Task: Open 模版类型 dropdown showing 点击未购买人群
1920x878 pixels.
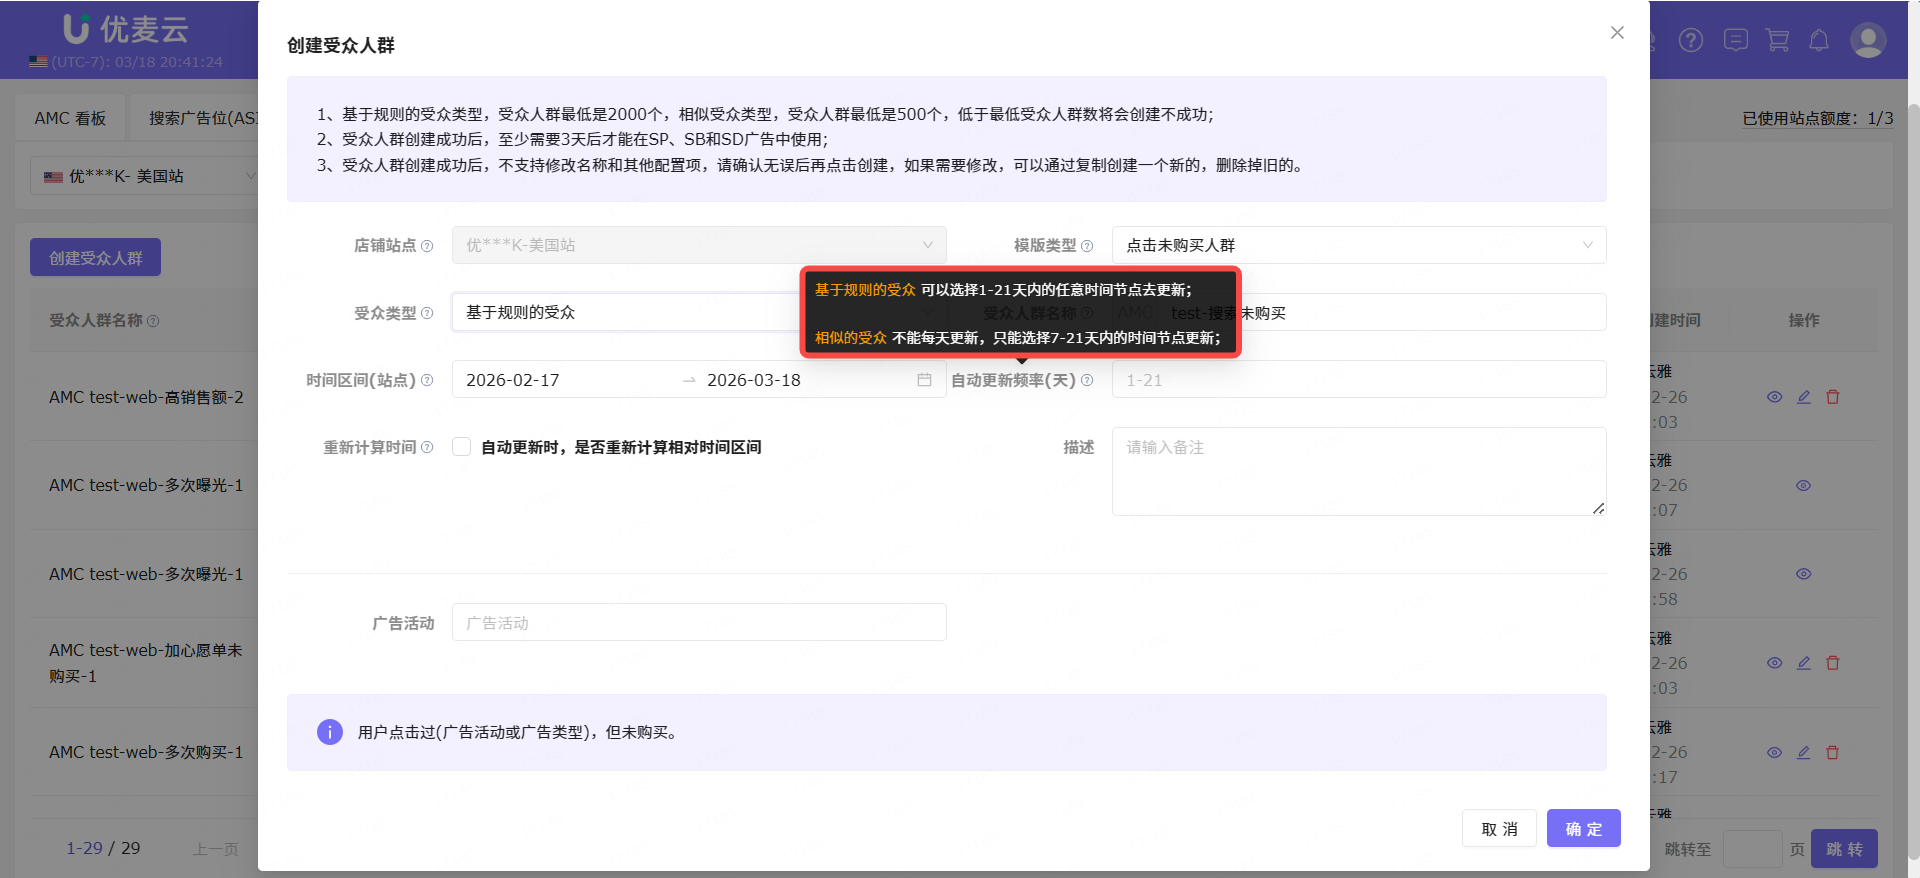Action: [x=1359, y=245]
